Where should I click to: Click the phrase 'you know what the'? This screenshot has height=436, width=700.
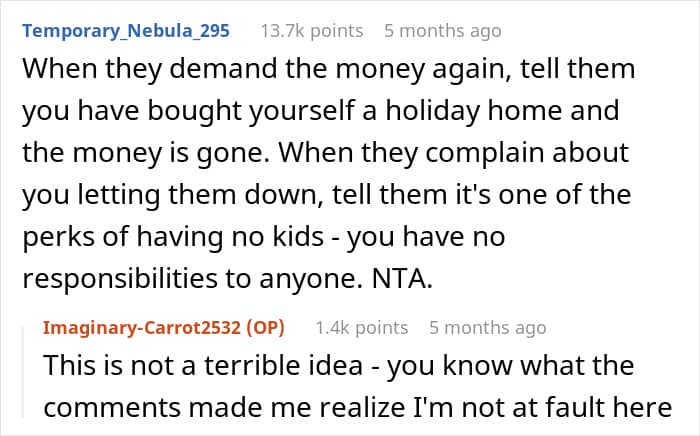510,365
